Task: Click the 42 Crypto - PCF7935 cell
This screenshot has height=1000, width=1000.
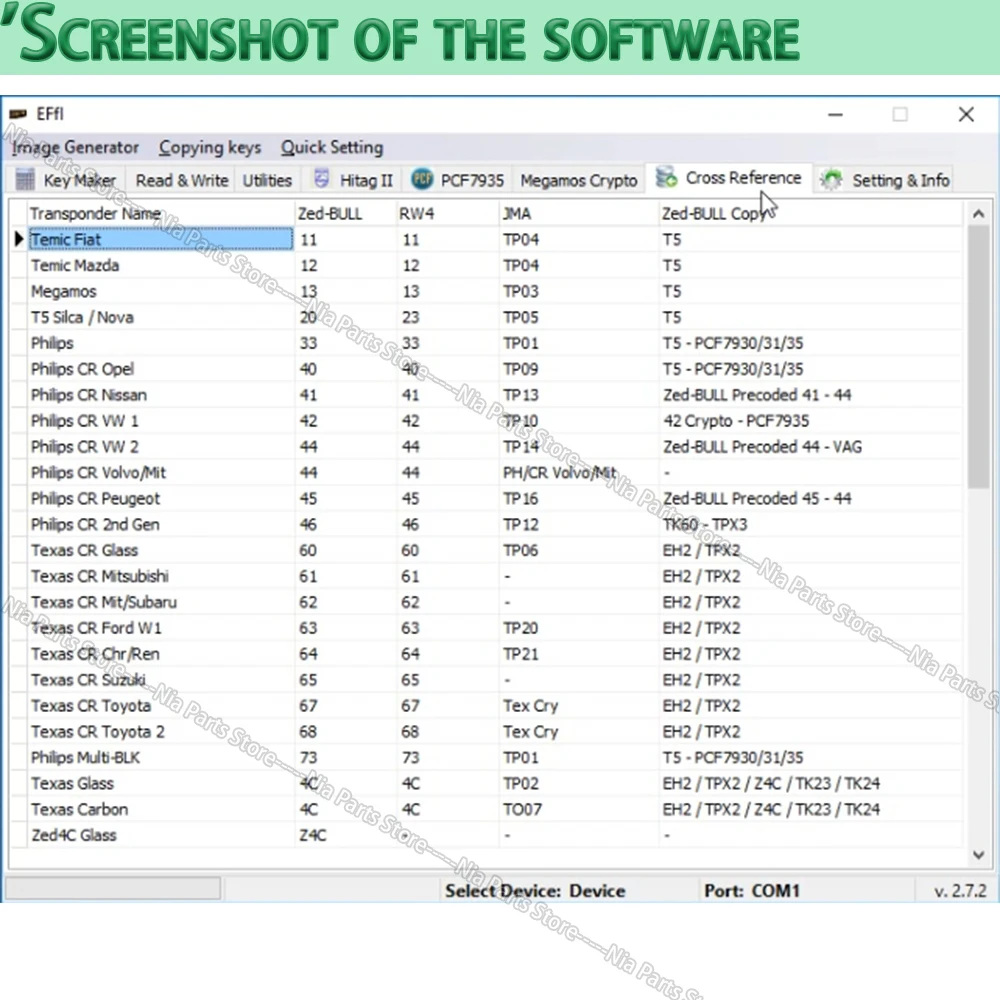Action: coord(810,421)
